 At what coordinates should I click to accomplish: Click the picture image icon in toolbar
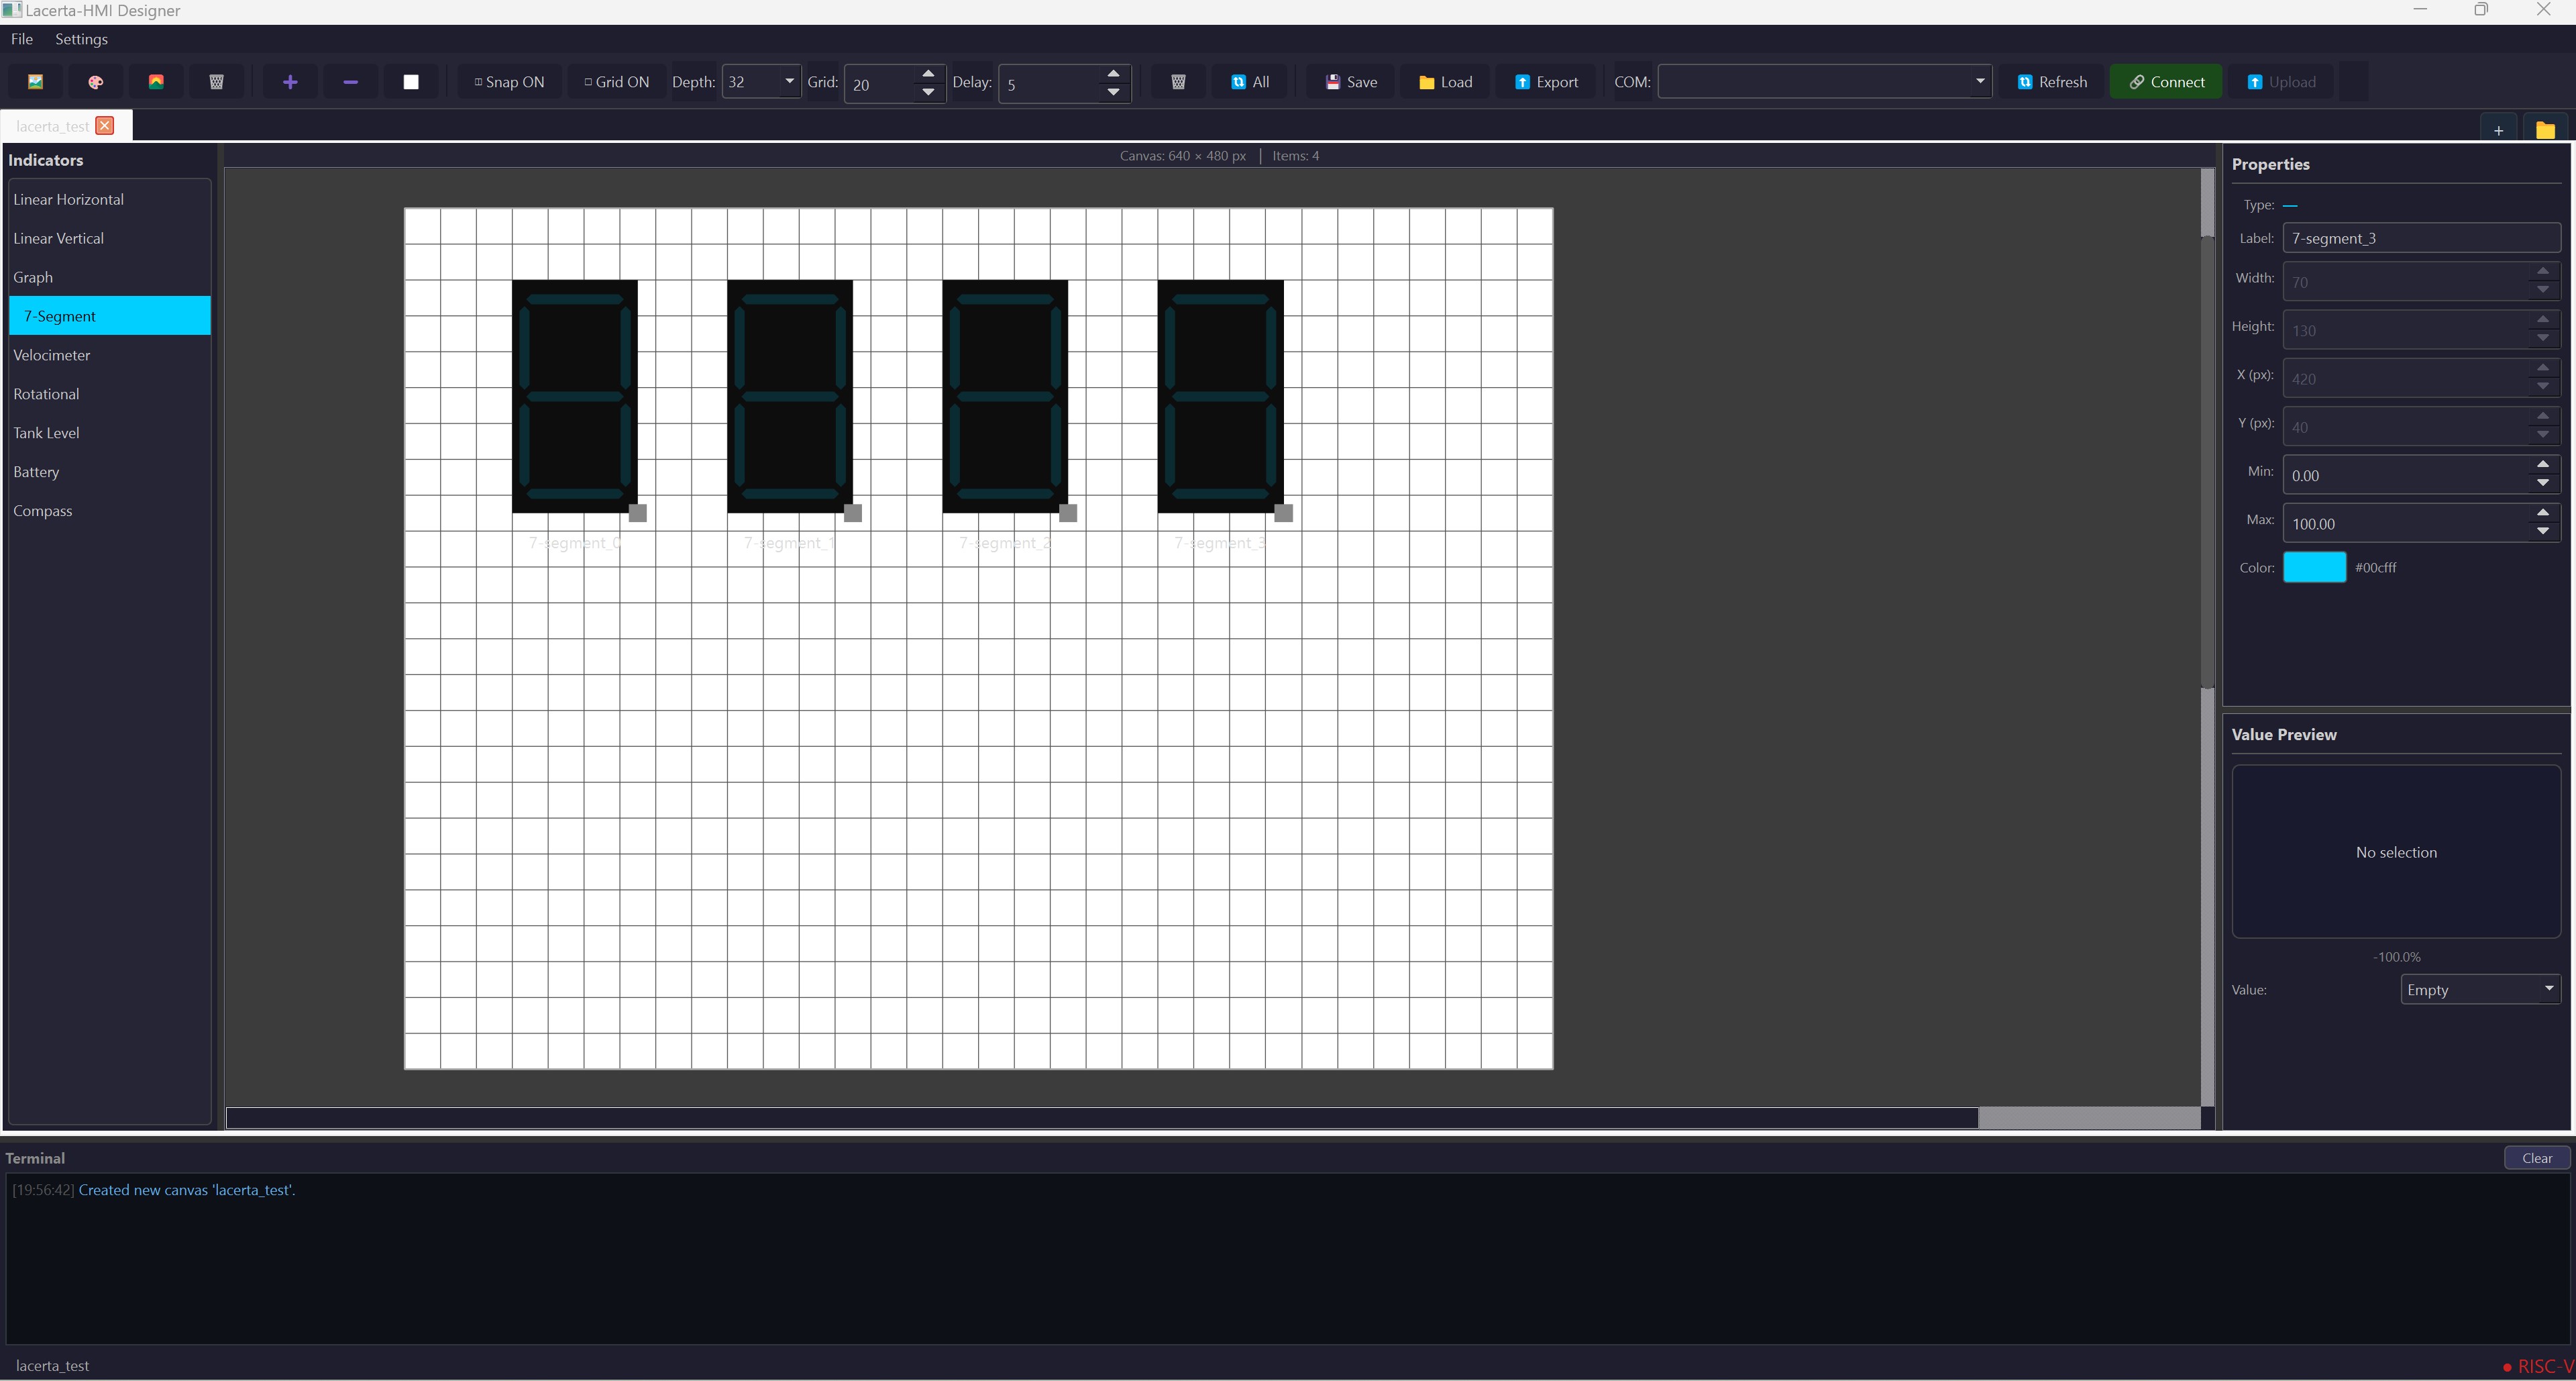(x=35, y=82)
